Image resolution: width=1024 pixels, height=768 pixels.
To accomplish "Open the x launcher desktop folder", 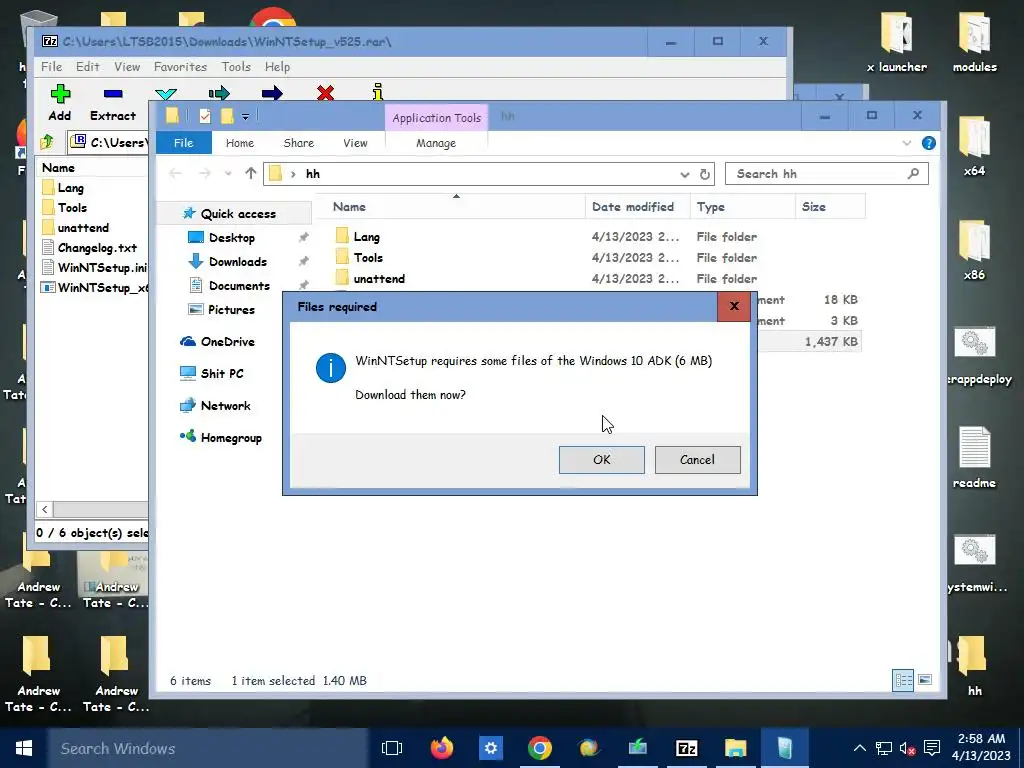I will (x=897, y=41).
